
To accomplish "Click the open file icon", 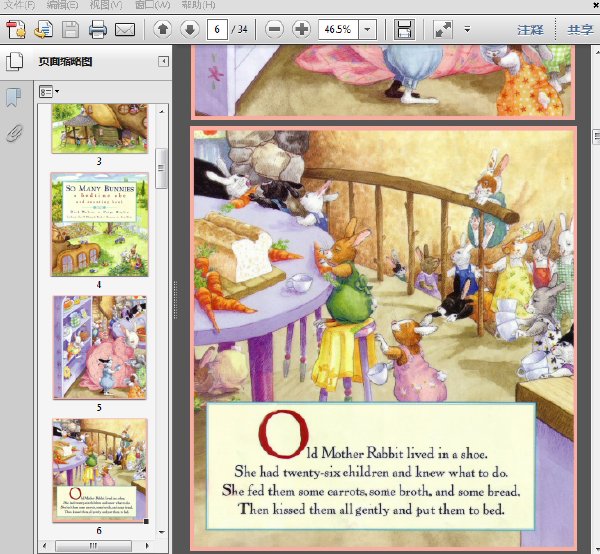I will (x=43, y=29).
